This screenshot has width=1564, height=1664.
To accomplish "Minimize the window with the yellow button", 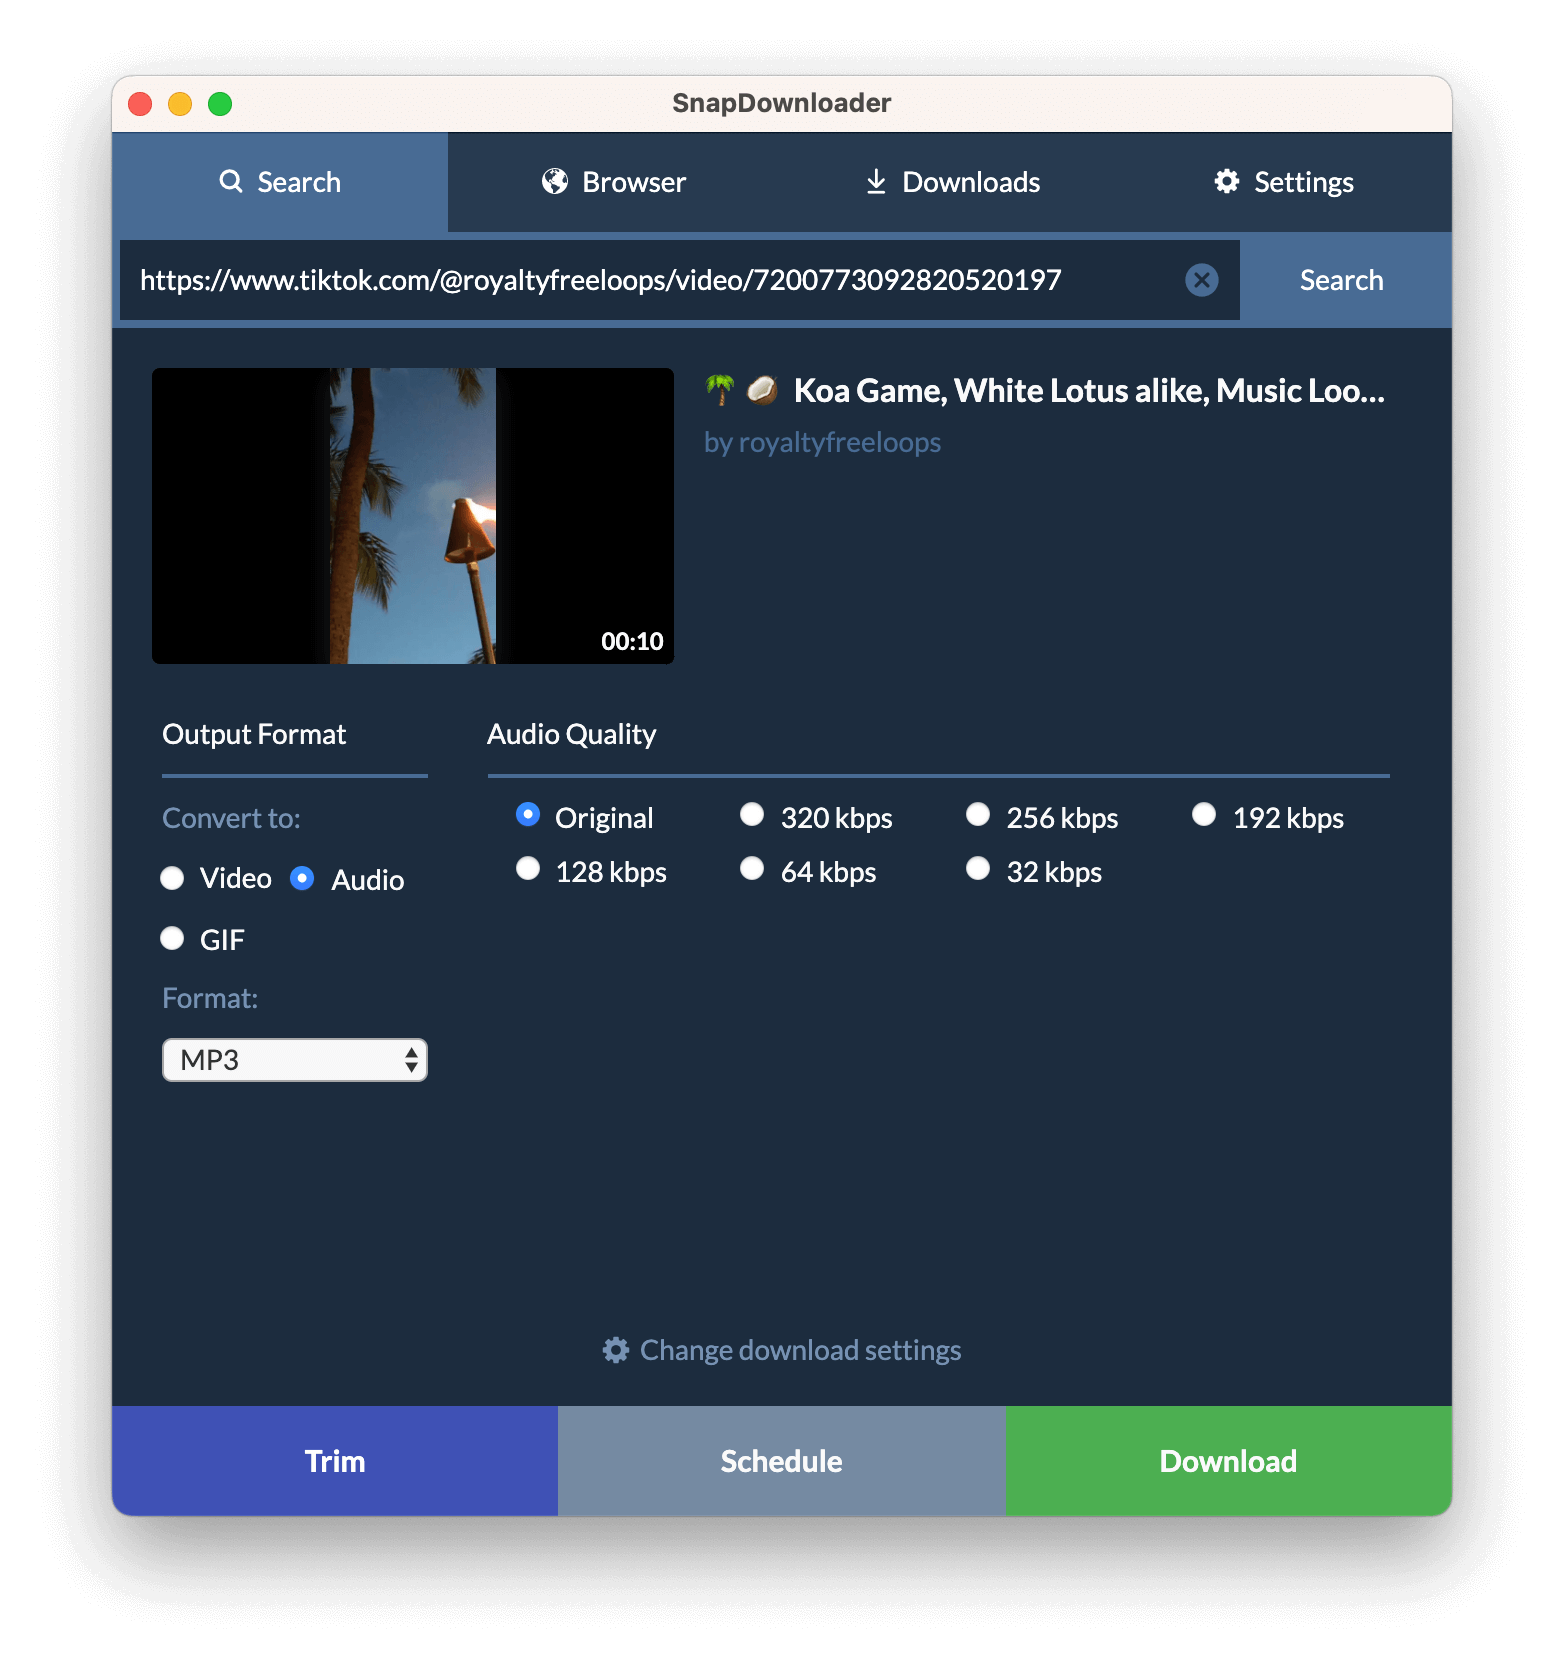I will click(x=180, y=104).
